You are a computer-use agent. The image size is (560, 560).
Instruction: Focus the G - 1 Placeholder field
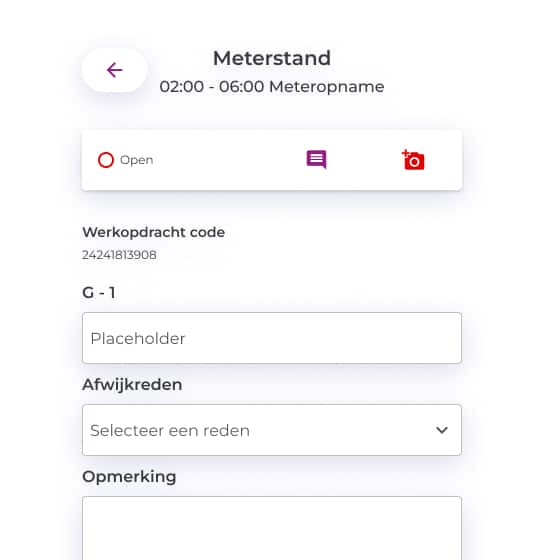(x=272, y=338)
